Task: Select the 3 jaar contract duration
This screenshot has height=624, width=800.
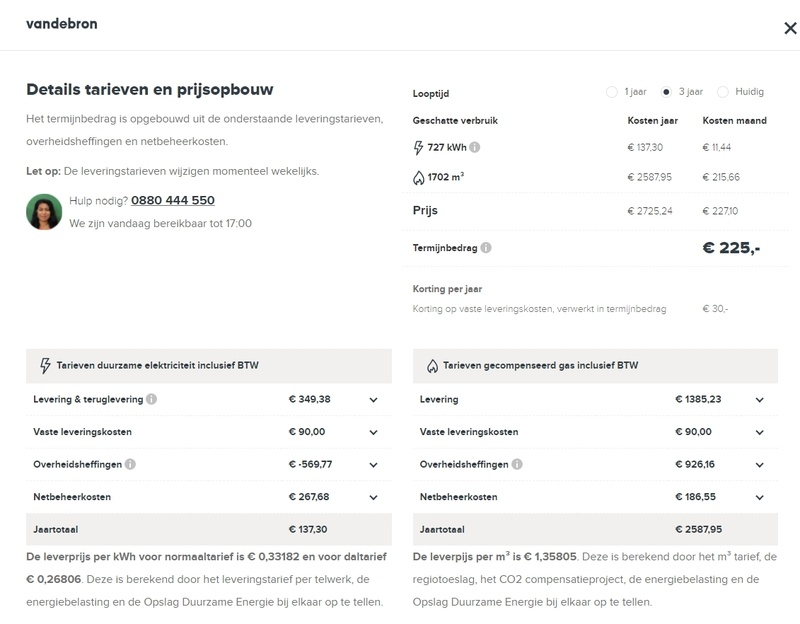Action: 667,92
